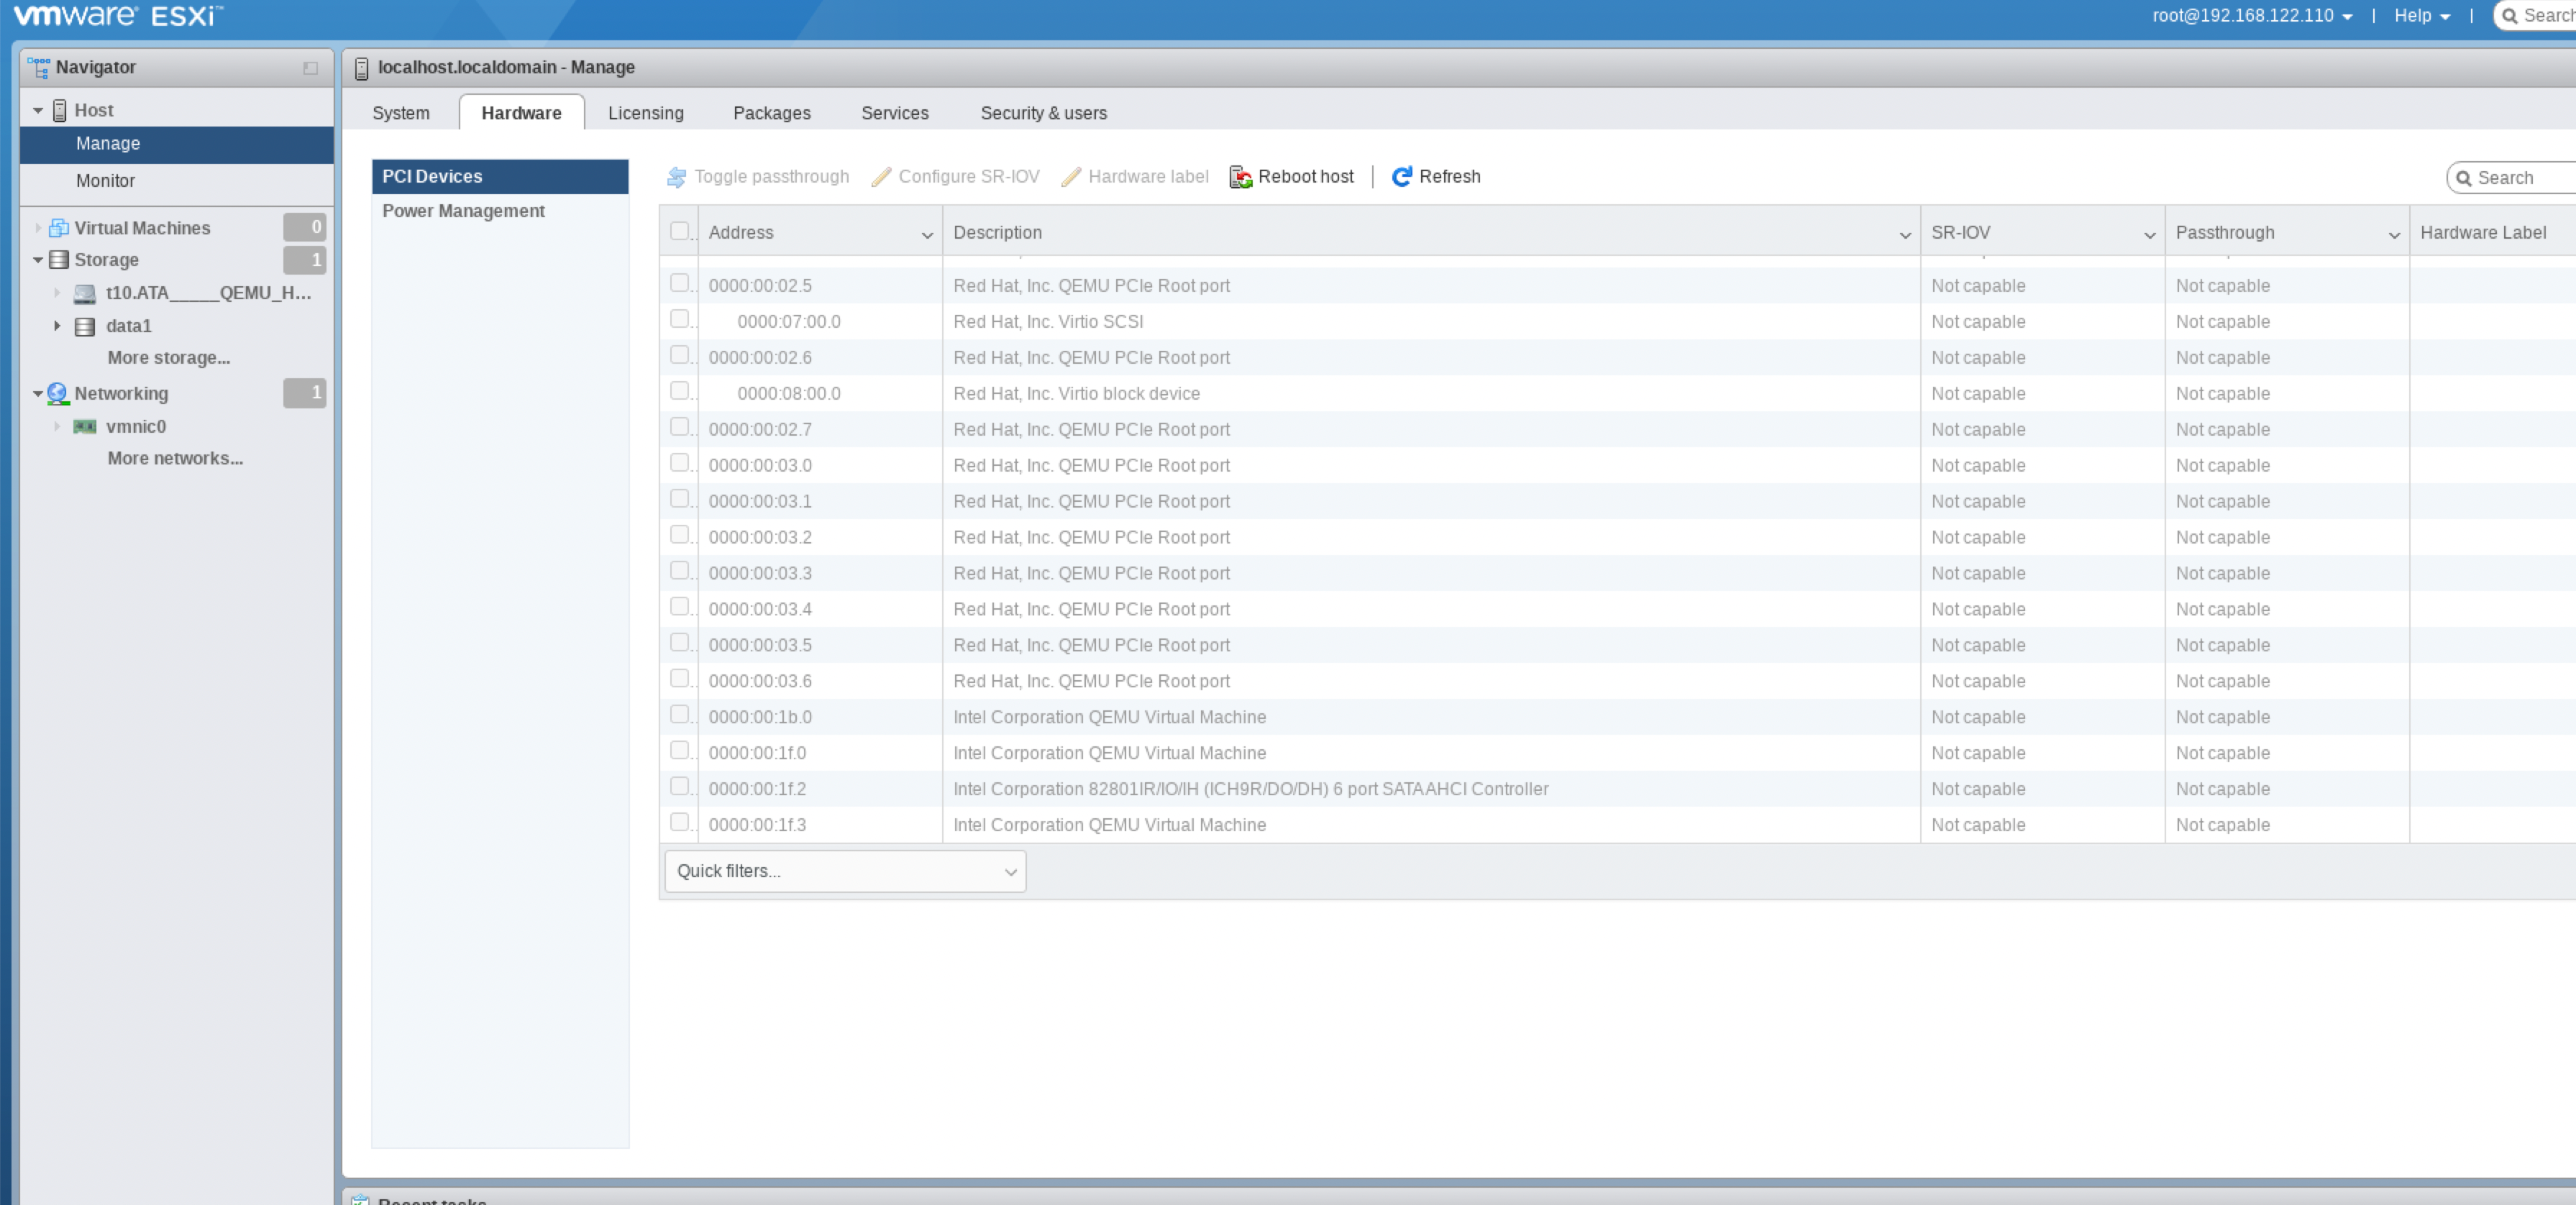Open the More networks... link
Image resolution: width=2576 pixels, height=1205 pixels.
176,459
